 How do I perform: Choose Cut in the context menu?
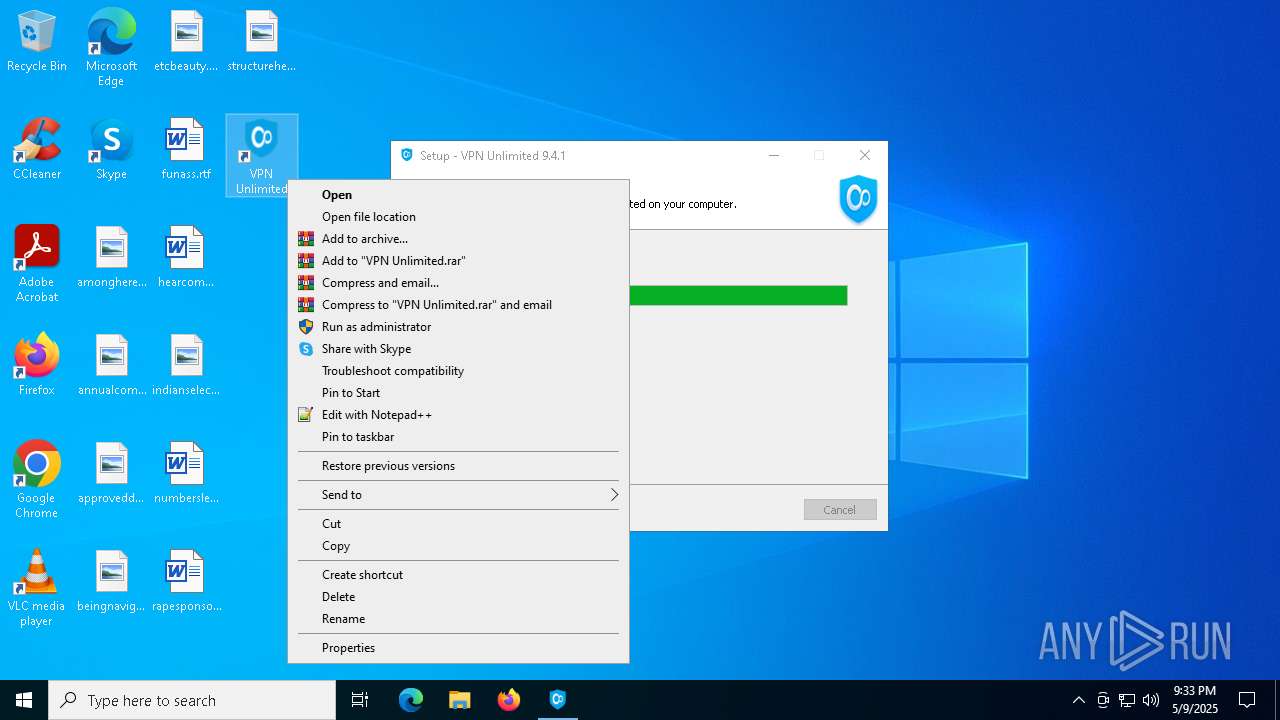pyautogui.click(x=458, y=524)
